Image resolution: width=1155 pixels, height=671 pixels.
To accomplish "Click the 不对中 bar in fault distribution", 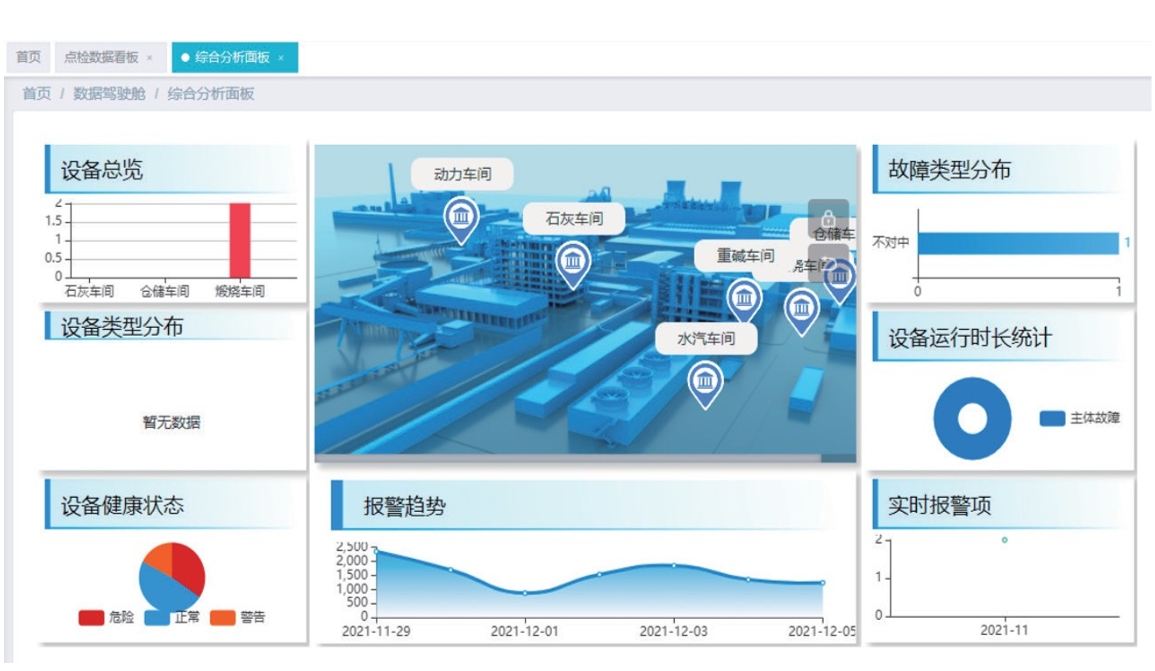I will tap(1017, 243).
